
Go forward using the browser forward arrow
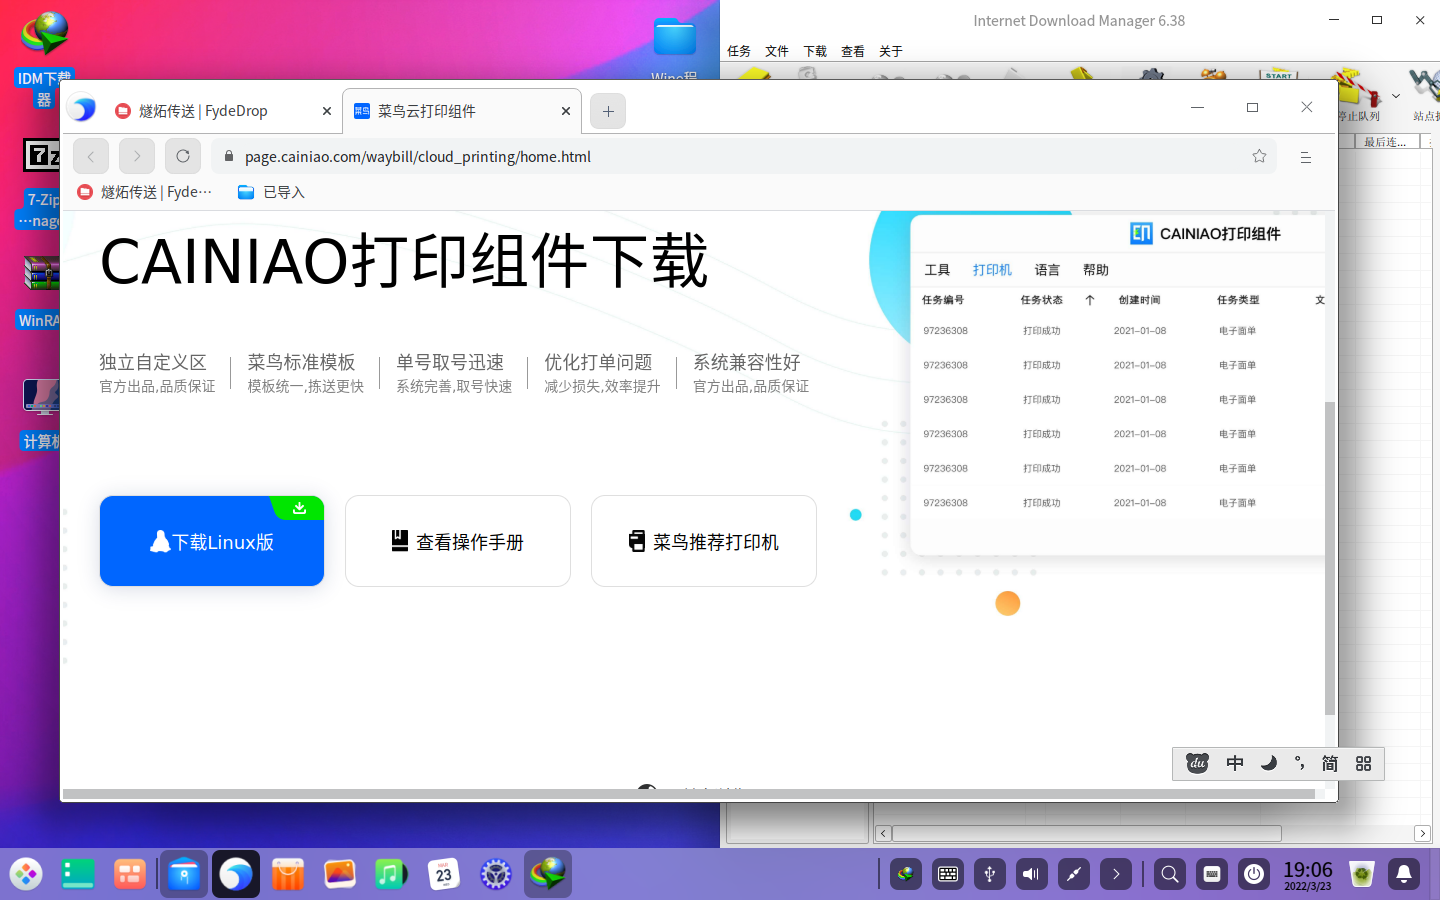[137, 156]
